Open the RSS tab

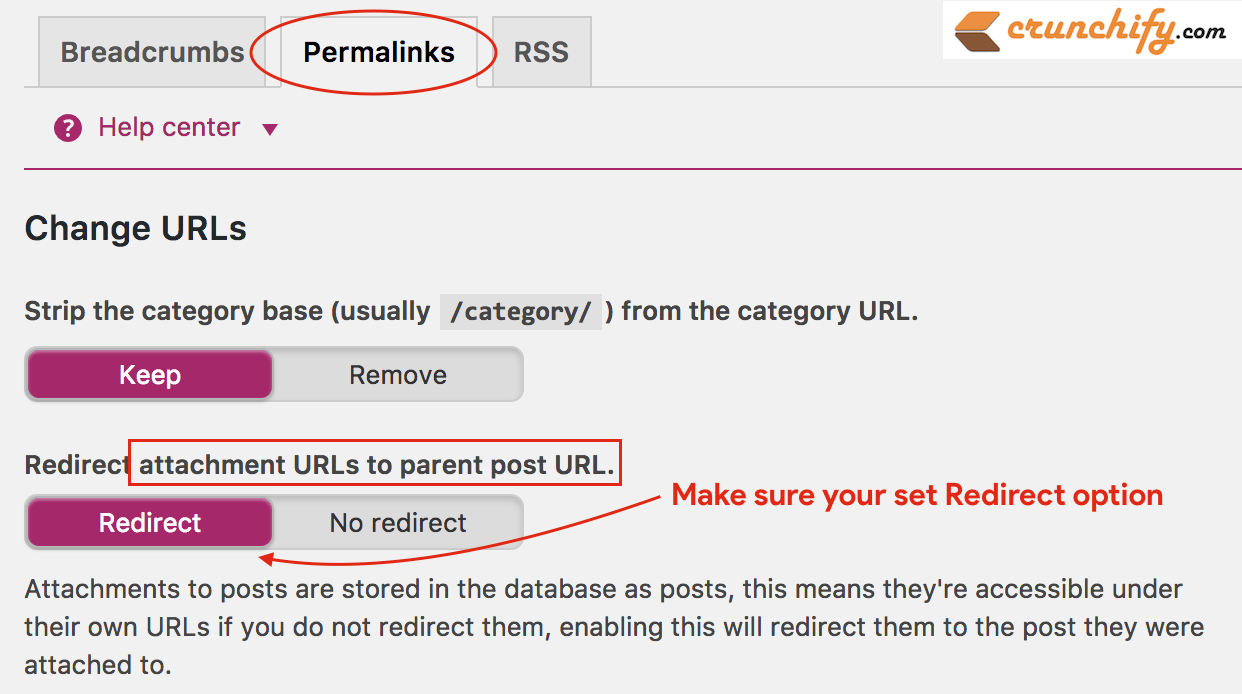pyautogui.click(x=541, y=52)
